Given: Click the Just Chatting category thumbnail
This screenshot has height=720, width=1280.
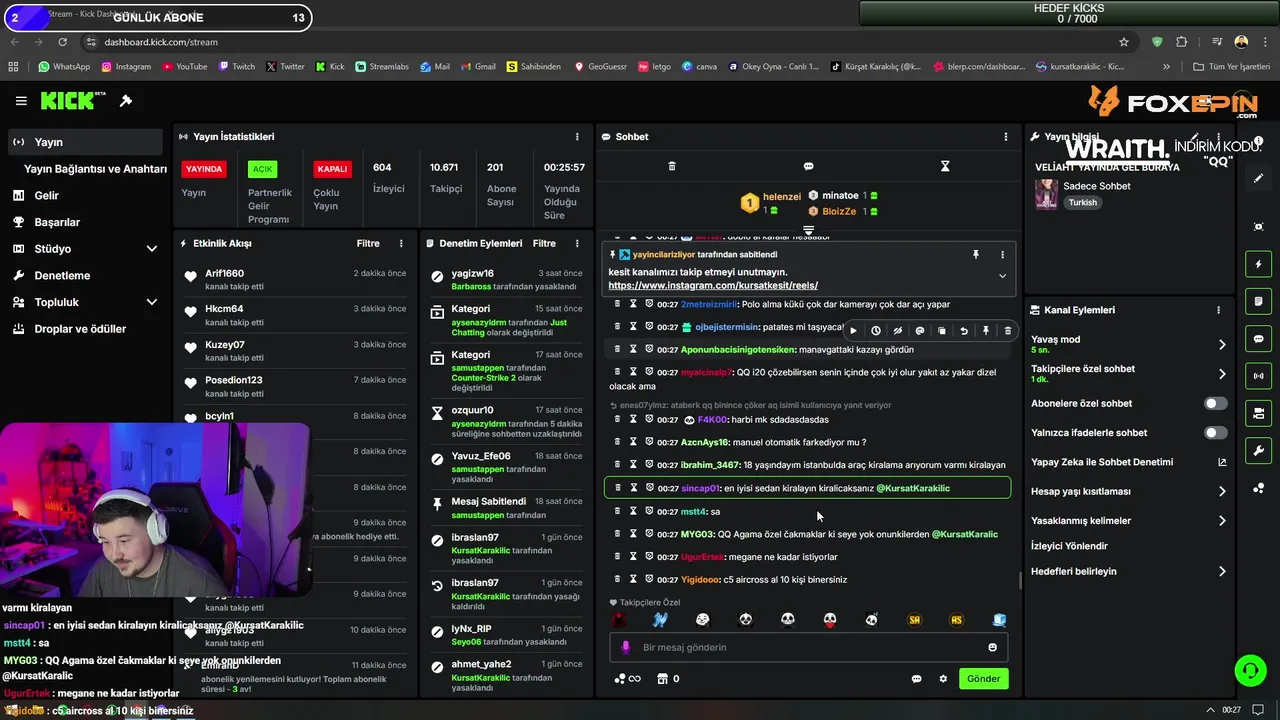Looking at the screenshot, I should tap(1046, 194).
